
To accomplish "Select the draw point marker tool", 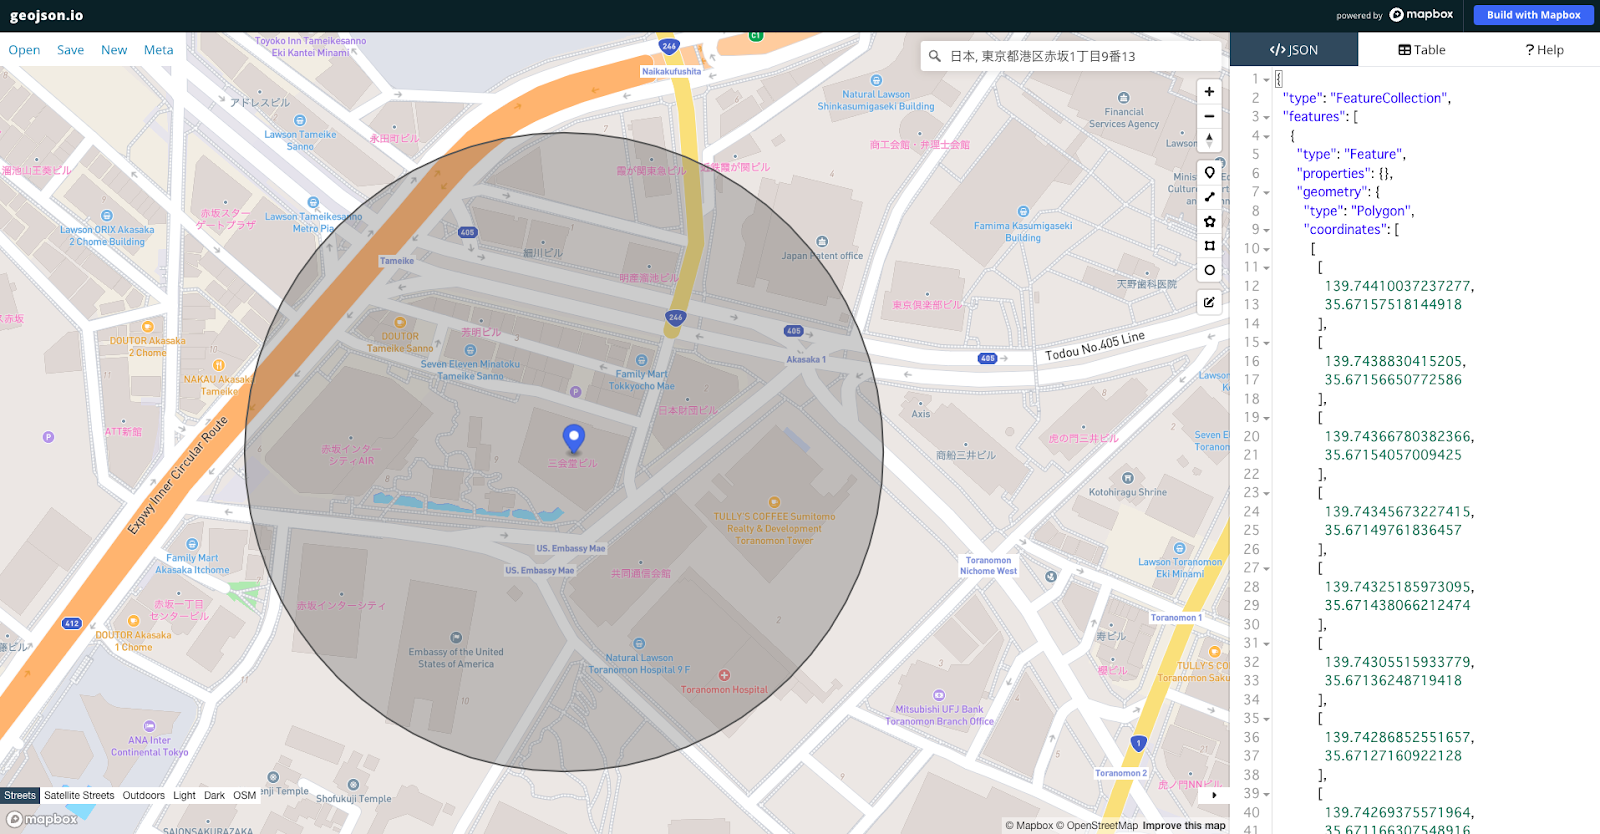I will tap(1209, 173).
